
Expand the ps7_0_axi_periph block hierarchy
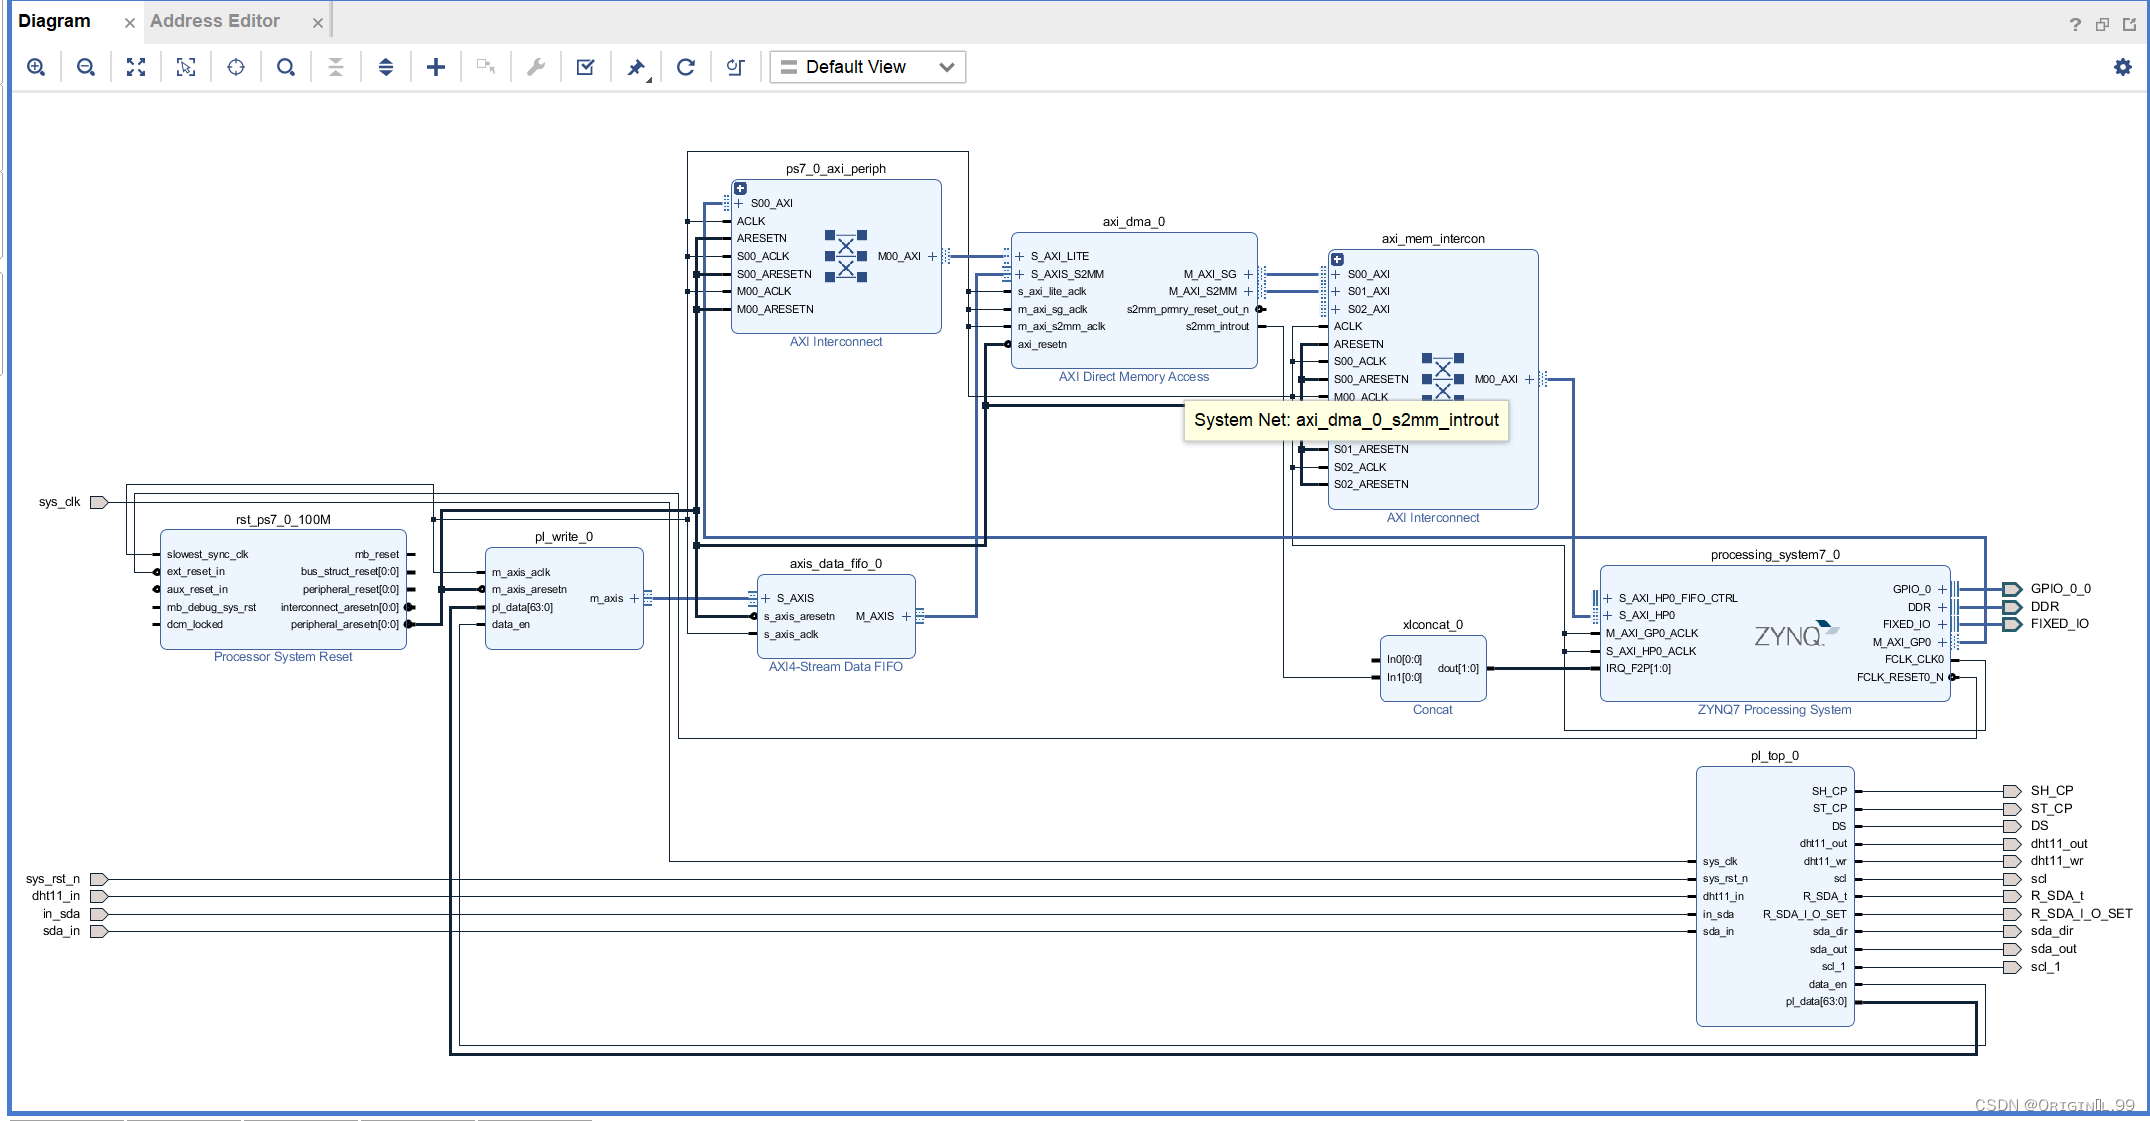tap(741, 188)
